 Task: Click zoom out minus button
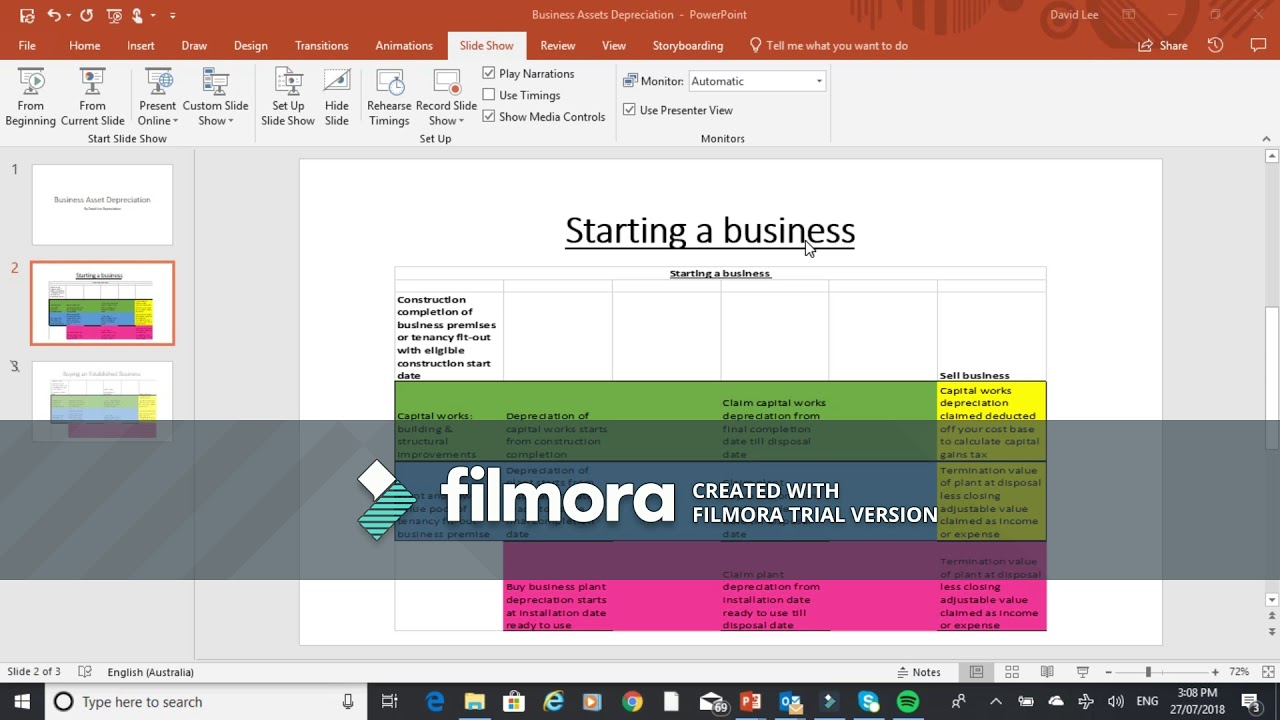tap(1108, 672)
